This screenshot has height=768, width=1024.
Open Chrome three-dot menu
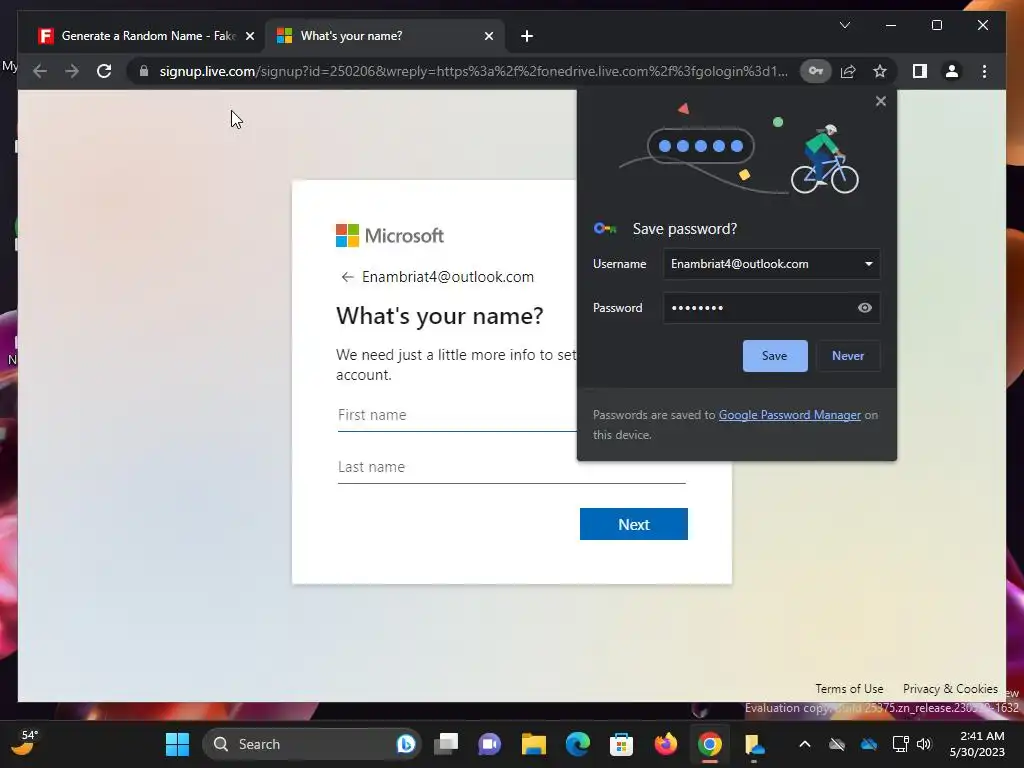[x=984, y=71]
